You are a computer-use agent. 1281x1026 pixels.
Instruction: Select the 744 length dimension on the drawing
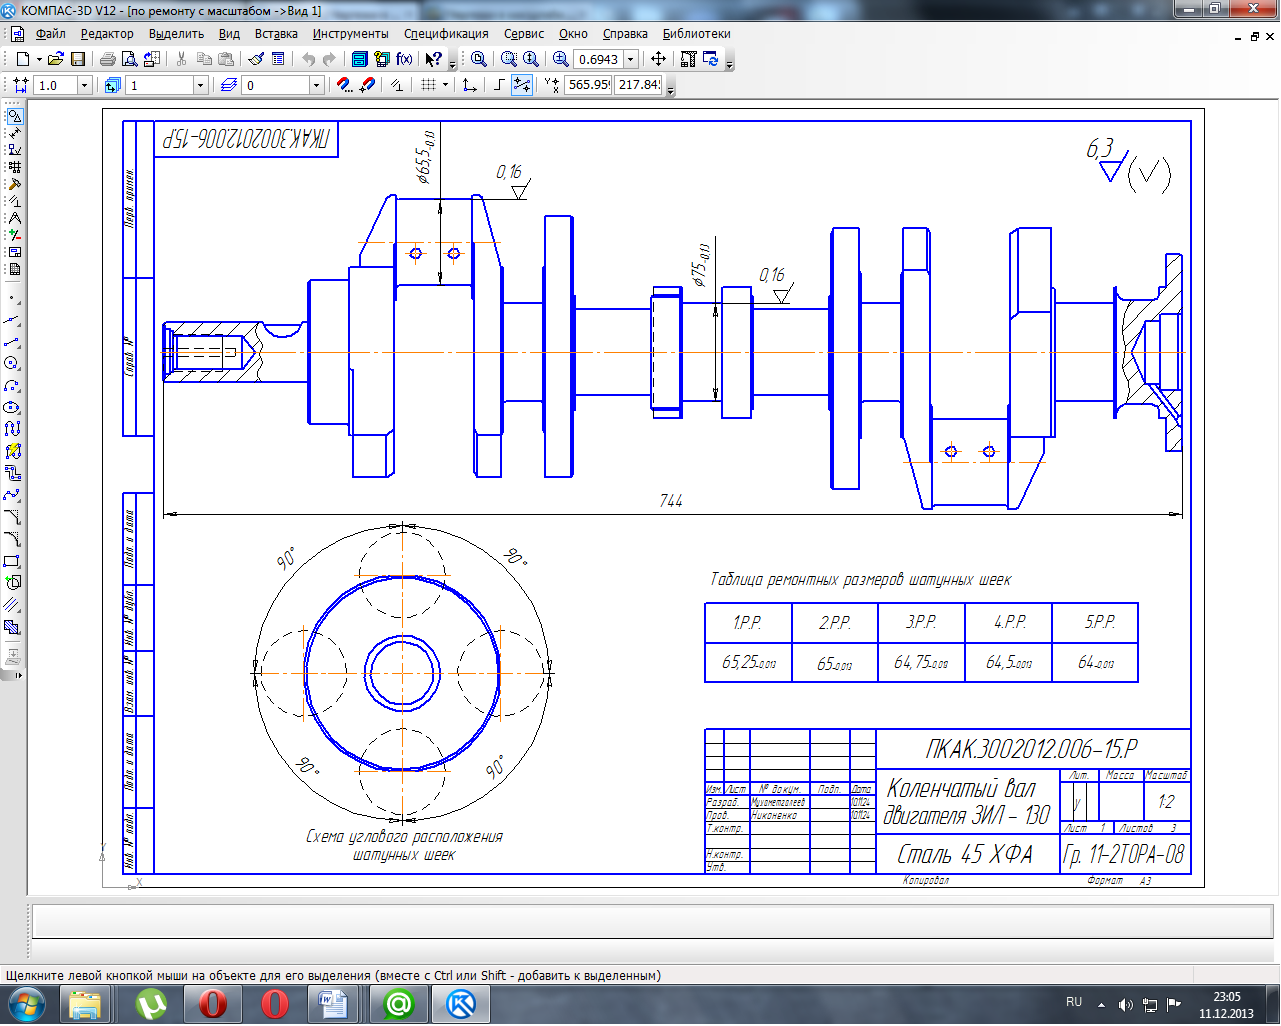[x=671, y=500]
